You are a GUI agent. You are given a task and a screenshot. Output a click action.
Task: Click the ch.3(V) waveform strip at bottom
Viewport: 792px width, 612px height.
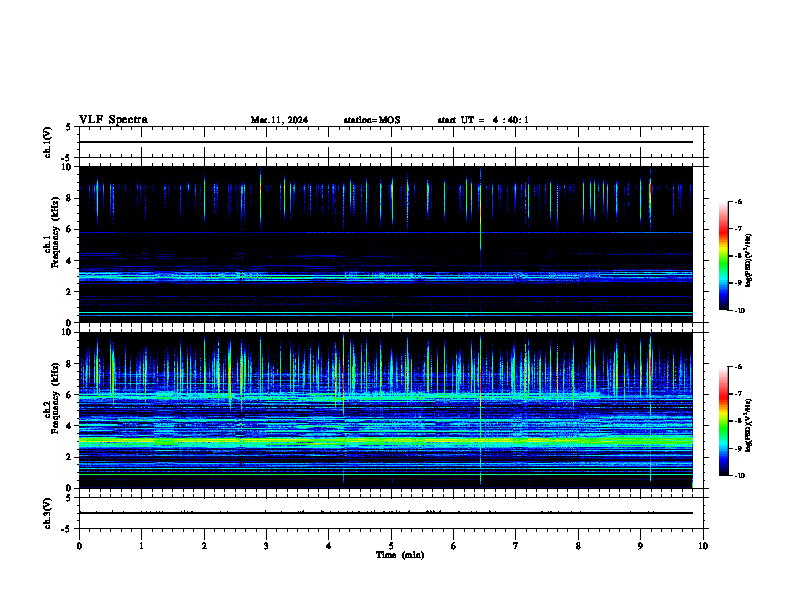391,513
